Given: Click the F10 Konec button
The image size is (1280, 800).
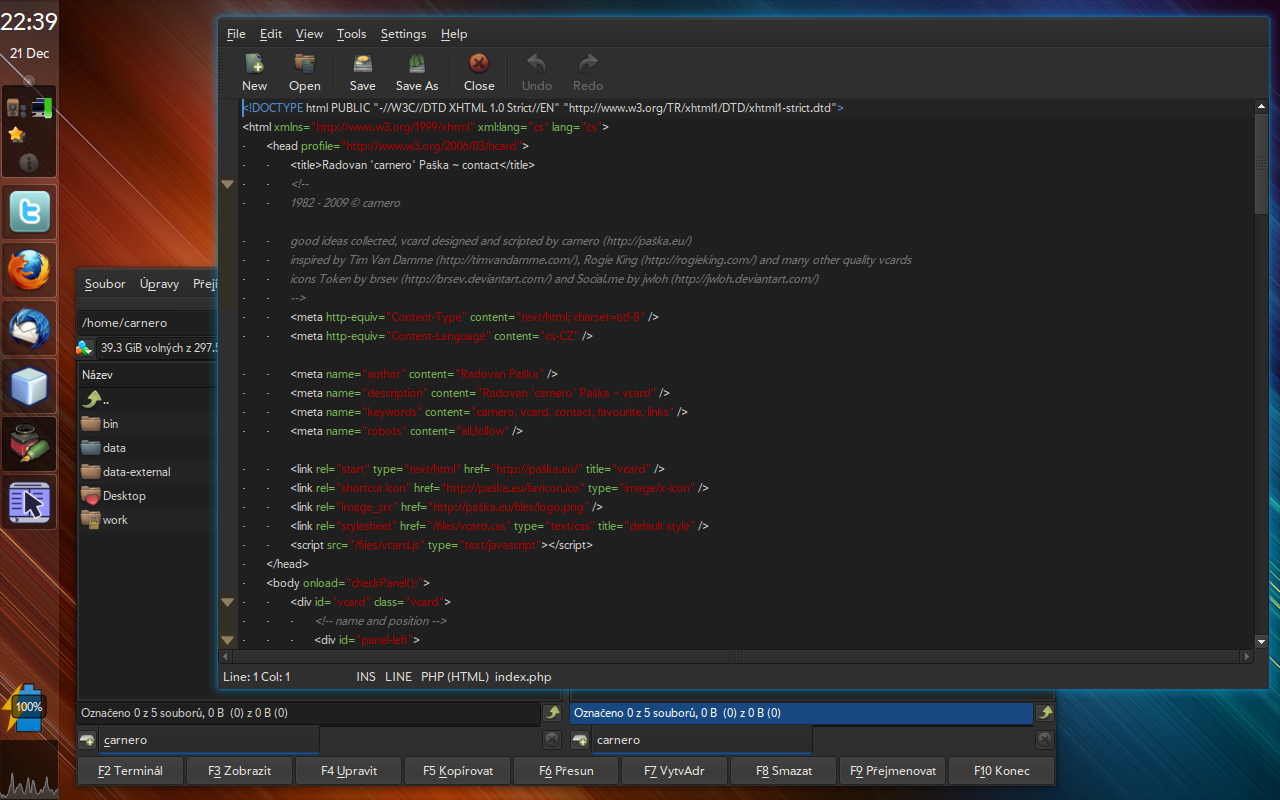Looking at the screenshot, I should [1001, 771].
